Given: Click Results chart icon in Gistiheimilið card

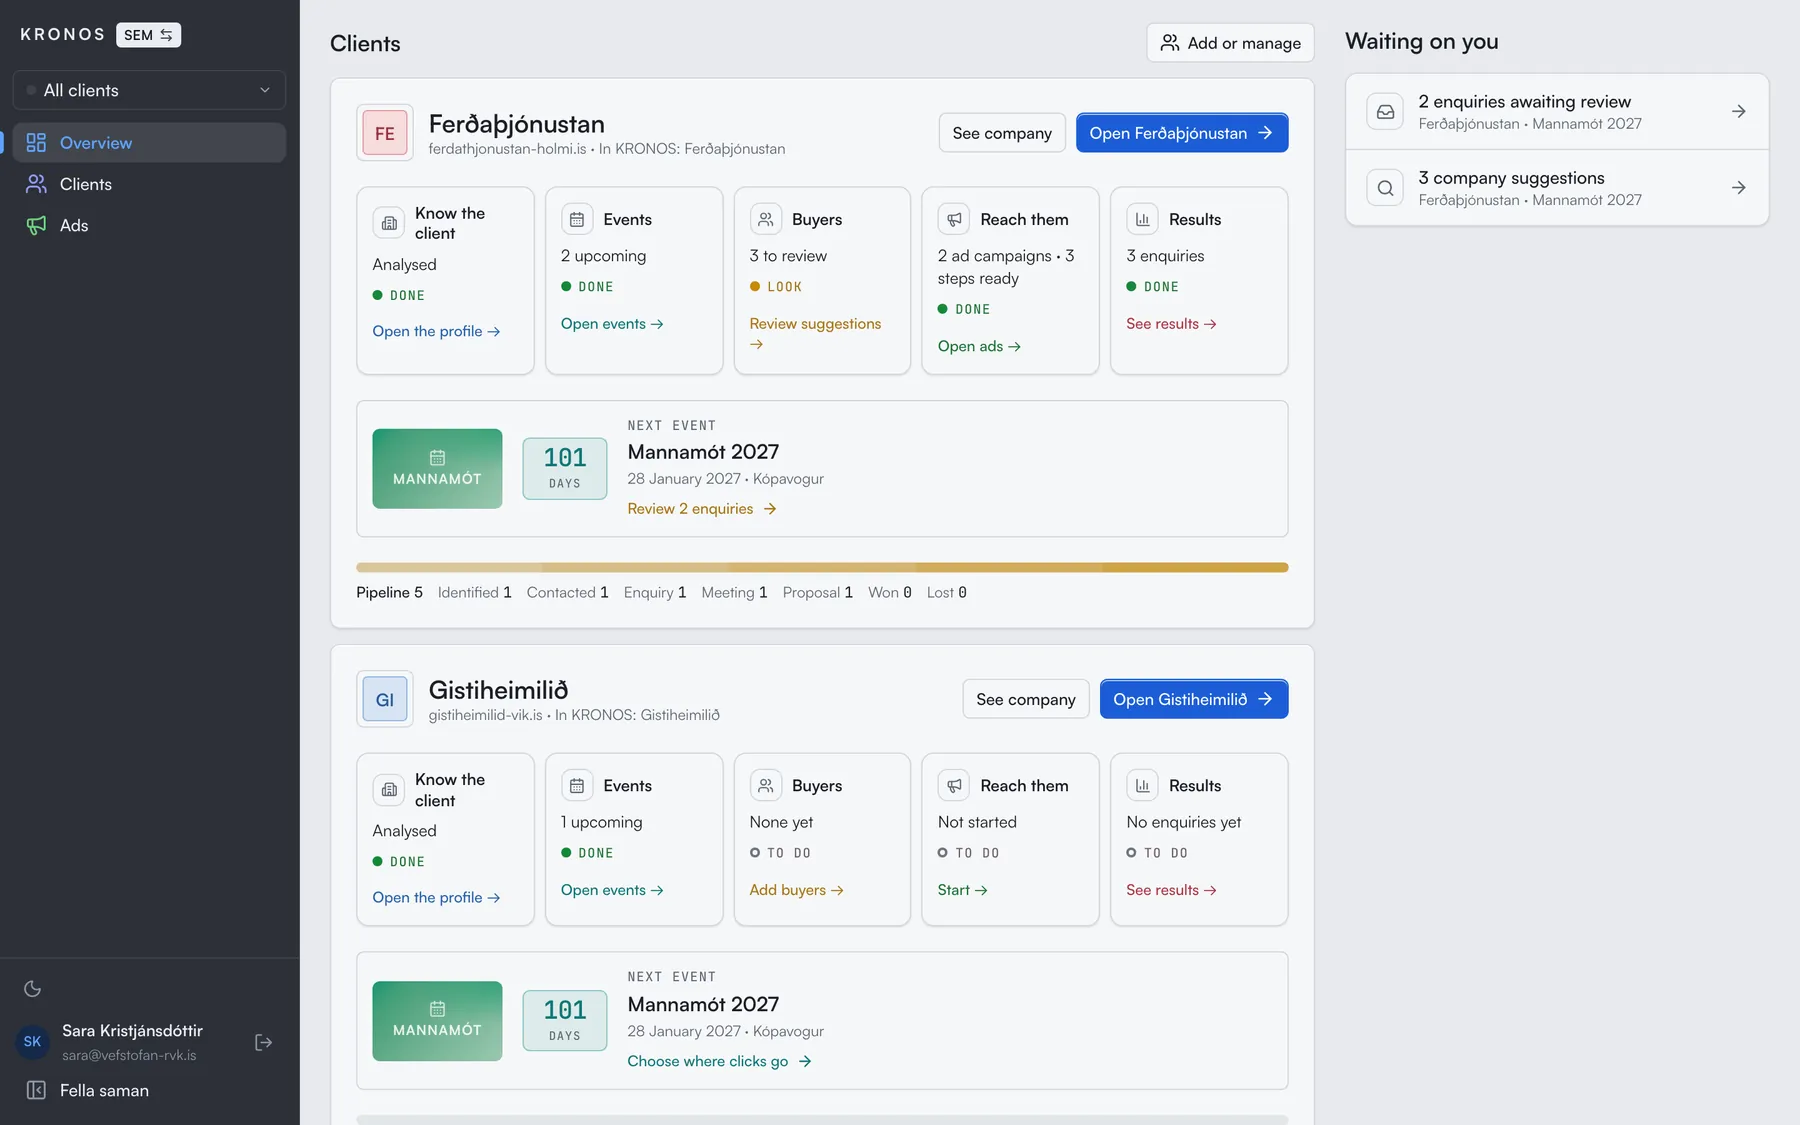Looking at the screenshot, I should [x=1143, y=786].
